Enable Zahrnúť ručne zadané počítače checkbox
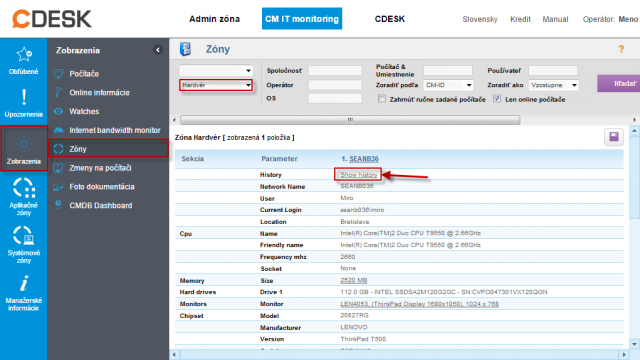The image size is (640, 360). tap(382, 99)
